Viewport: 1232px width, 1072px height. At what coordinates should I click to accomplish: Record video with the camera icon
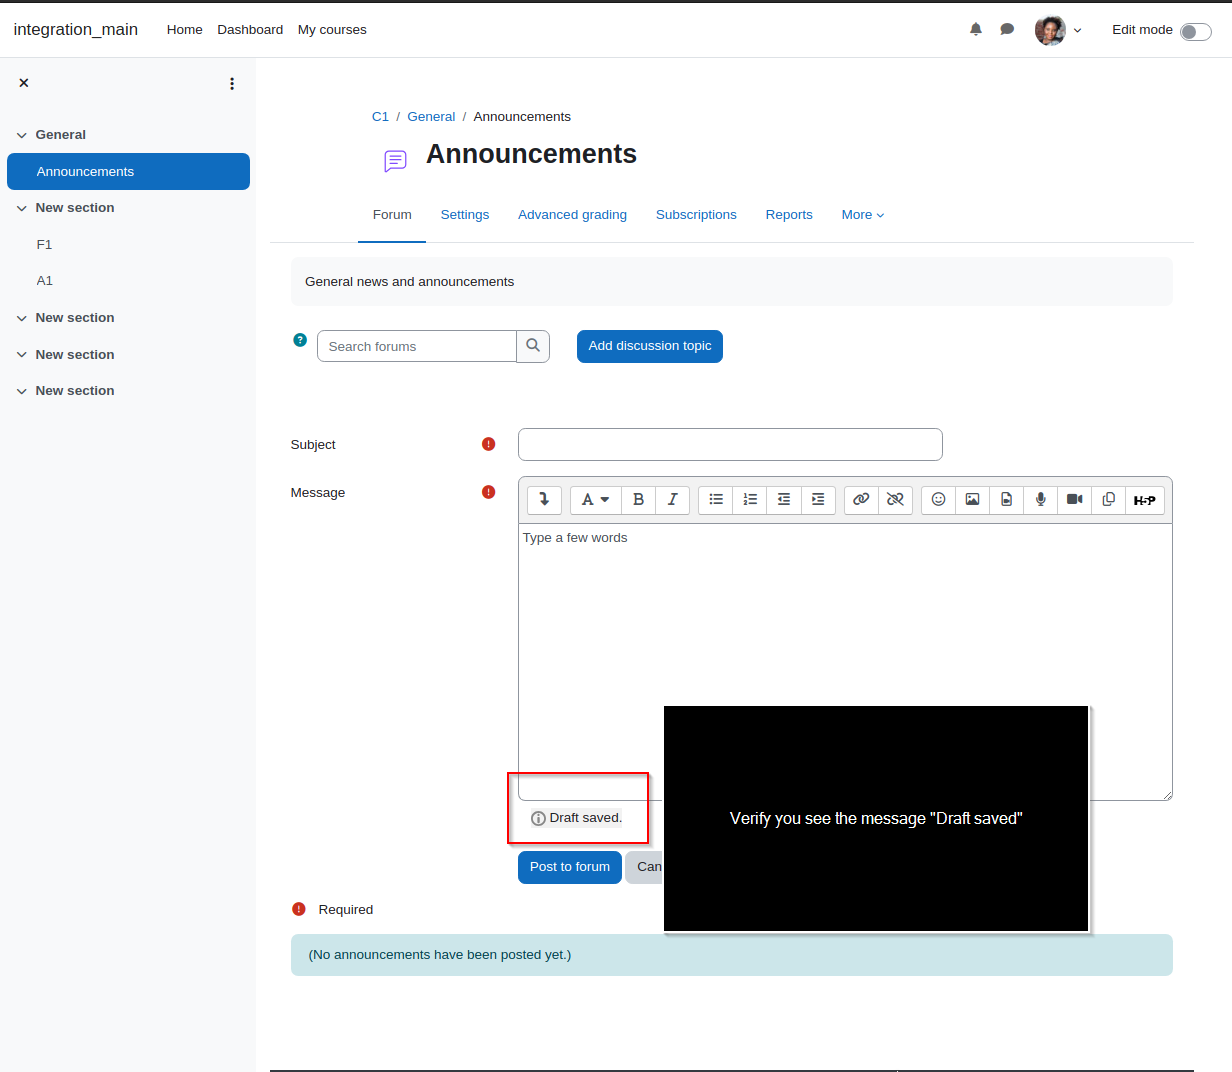tap(1075, 499)
